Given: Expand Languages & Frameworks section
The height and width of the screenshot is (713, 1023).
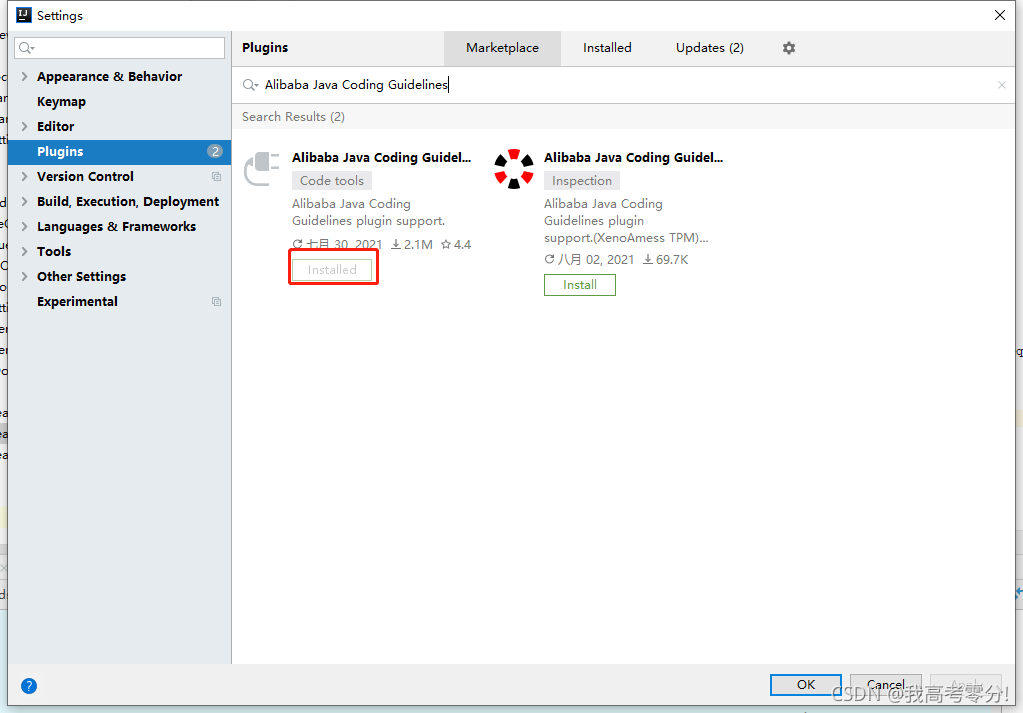Looking at the screenshot, I should [x=24, y=226].
